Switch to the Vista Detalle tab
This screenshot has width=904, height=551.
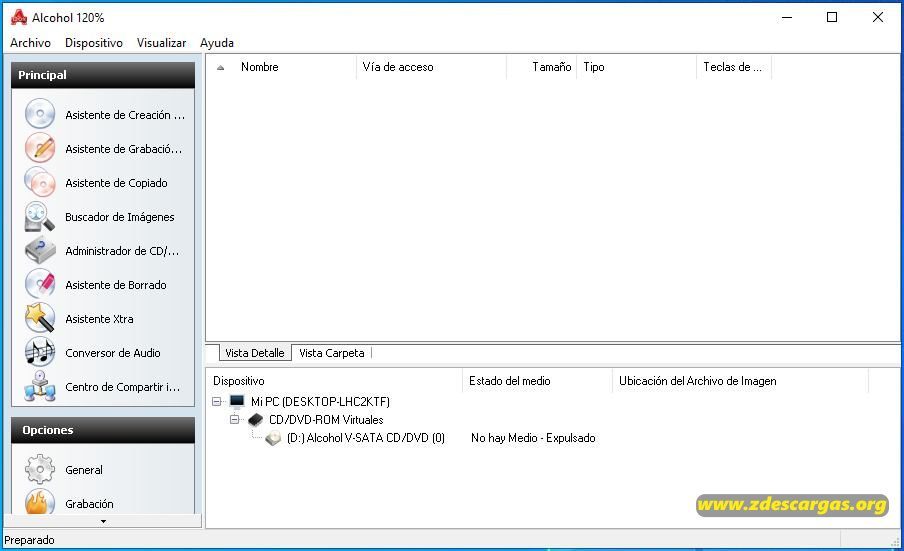click(x=255, y=353)
